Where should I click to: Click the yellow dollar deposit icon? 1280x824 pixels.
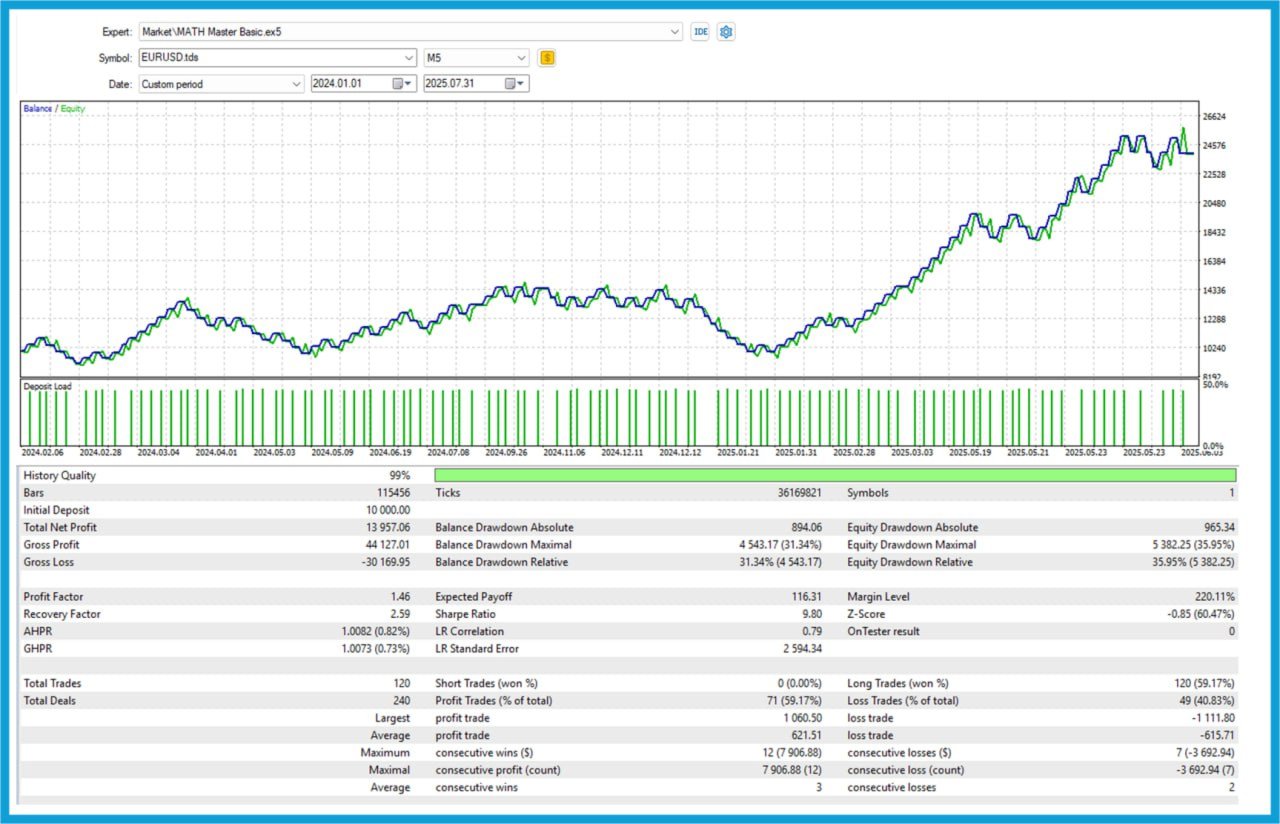pos(547,57)
